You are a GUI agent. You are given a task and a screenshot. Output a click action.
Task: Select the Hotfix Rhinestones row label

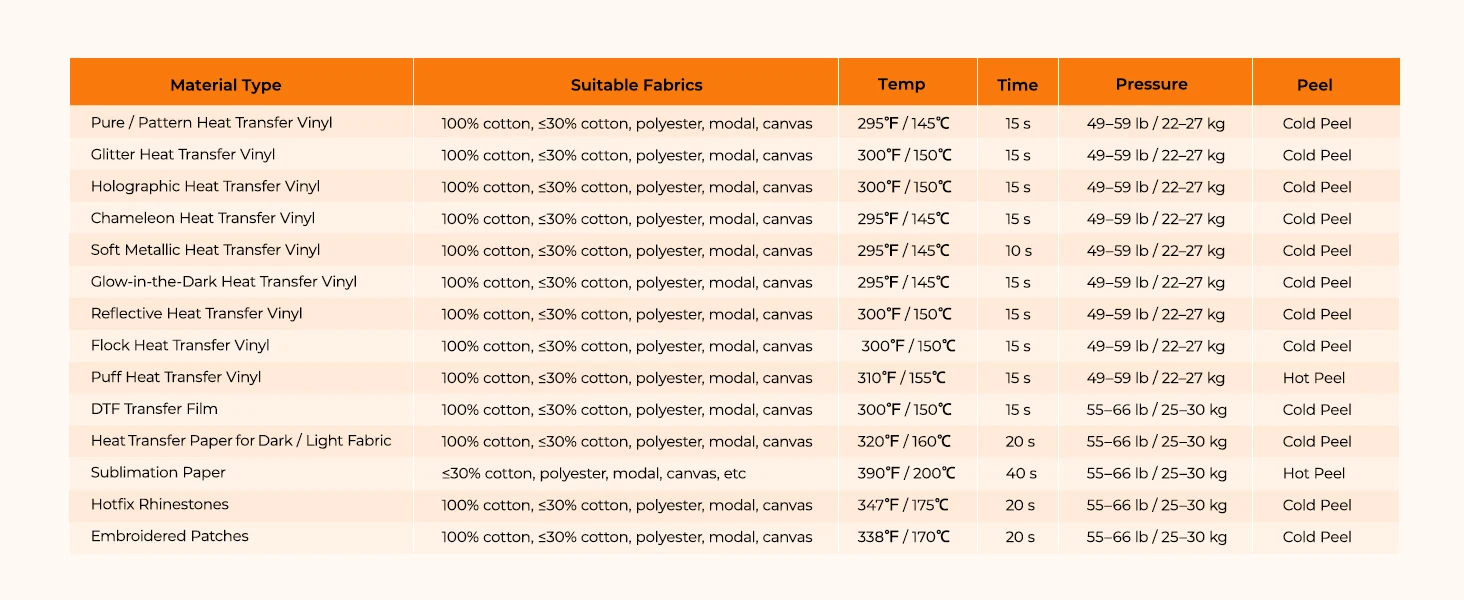click(159, 504)
